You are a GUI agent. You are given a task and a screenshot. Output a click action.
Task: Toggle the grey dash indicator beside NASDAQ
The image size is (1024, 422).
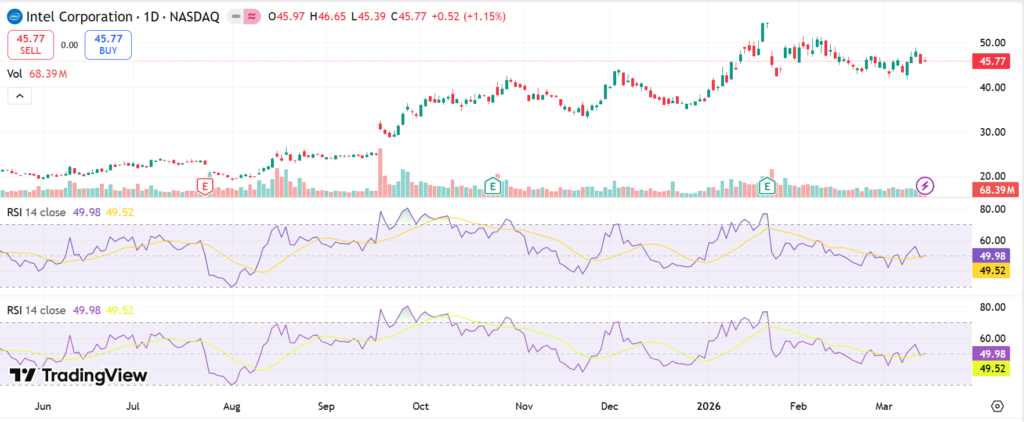[231, 18]
